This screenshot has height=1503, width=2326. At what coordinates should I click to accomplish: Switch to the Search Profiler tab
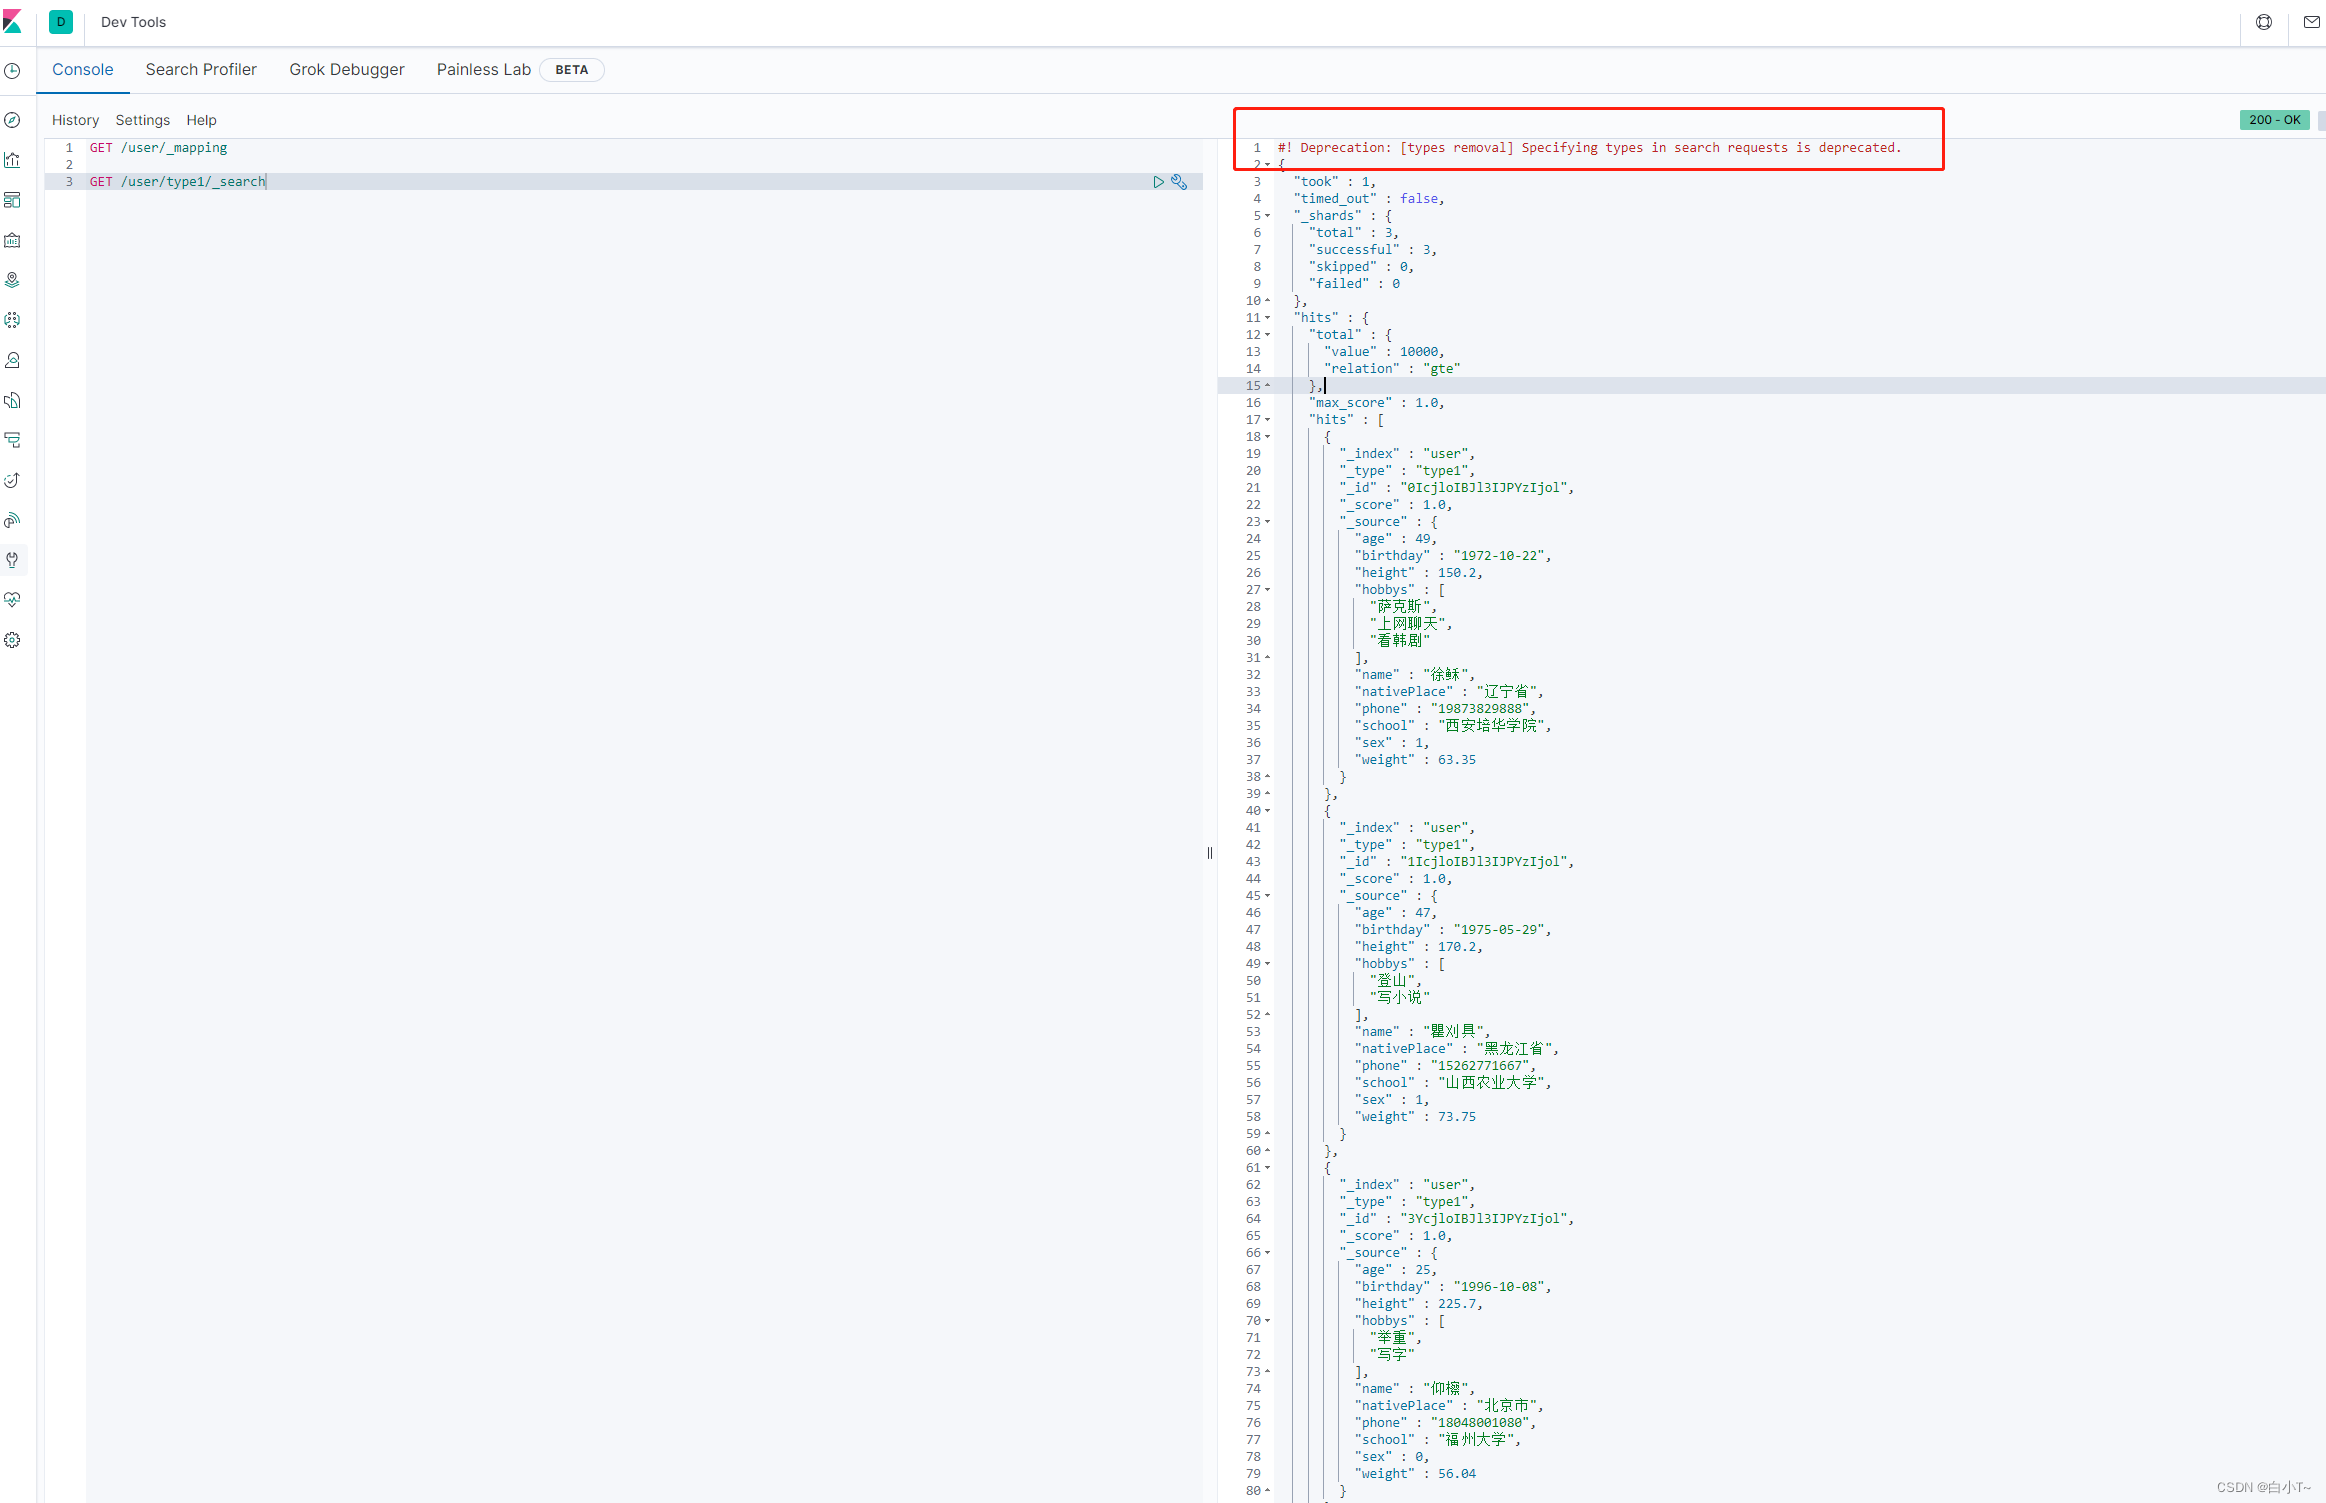pos(201,70)
